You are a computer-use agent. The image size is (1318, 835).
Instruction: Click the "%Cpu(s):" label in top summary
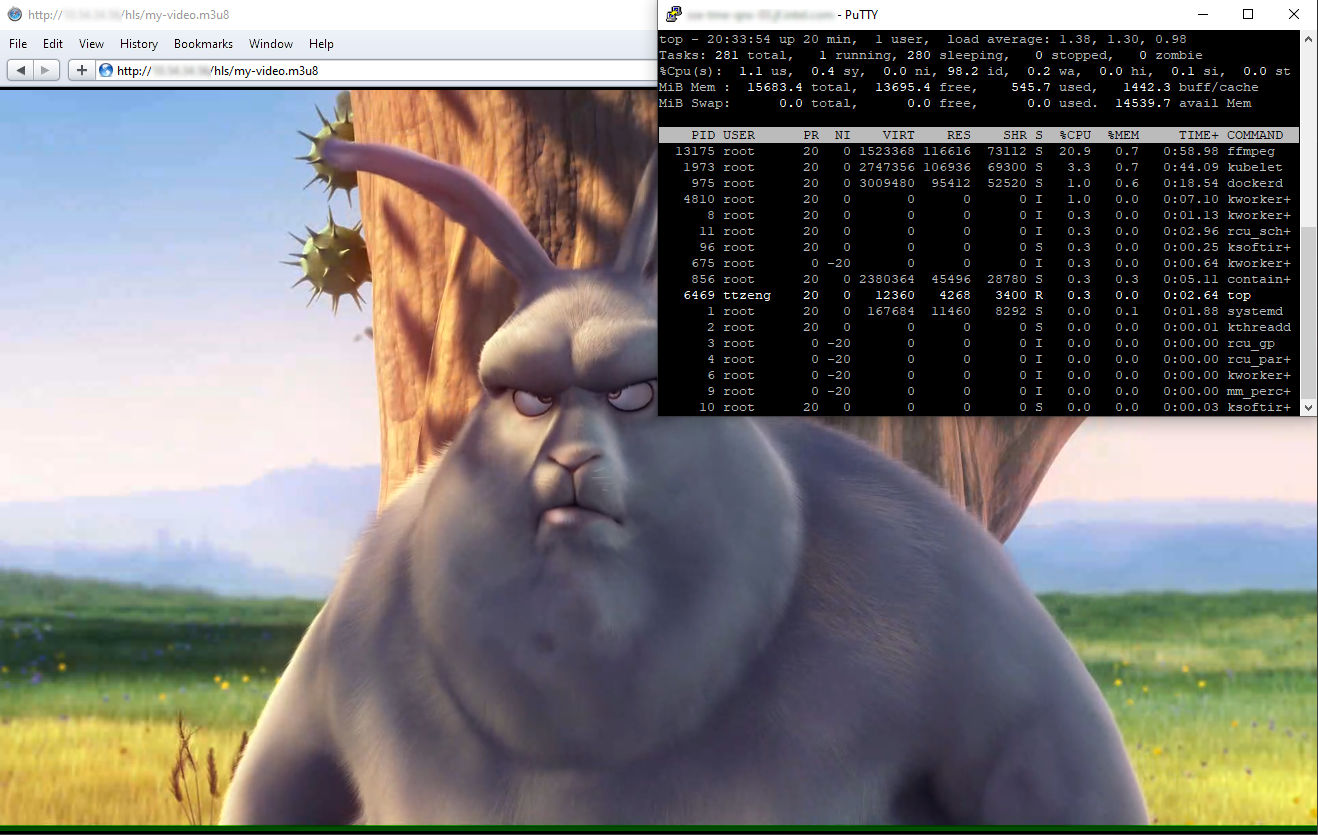point(691,71)
